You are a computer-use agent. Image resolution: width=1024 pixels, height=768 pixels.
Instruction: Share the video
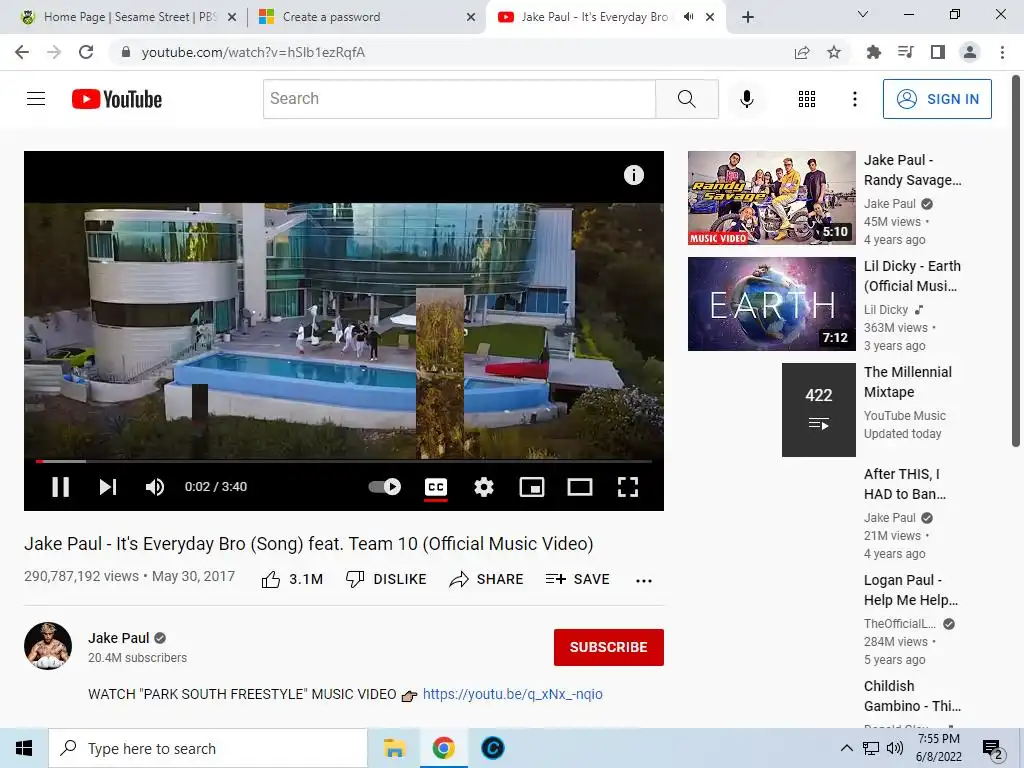tap(487, 579)
